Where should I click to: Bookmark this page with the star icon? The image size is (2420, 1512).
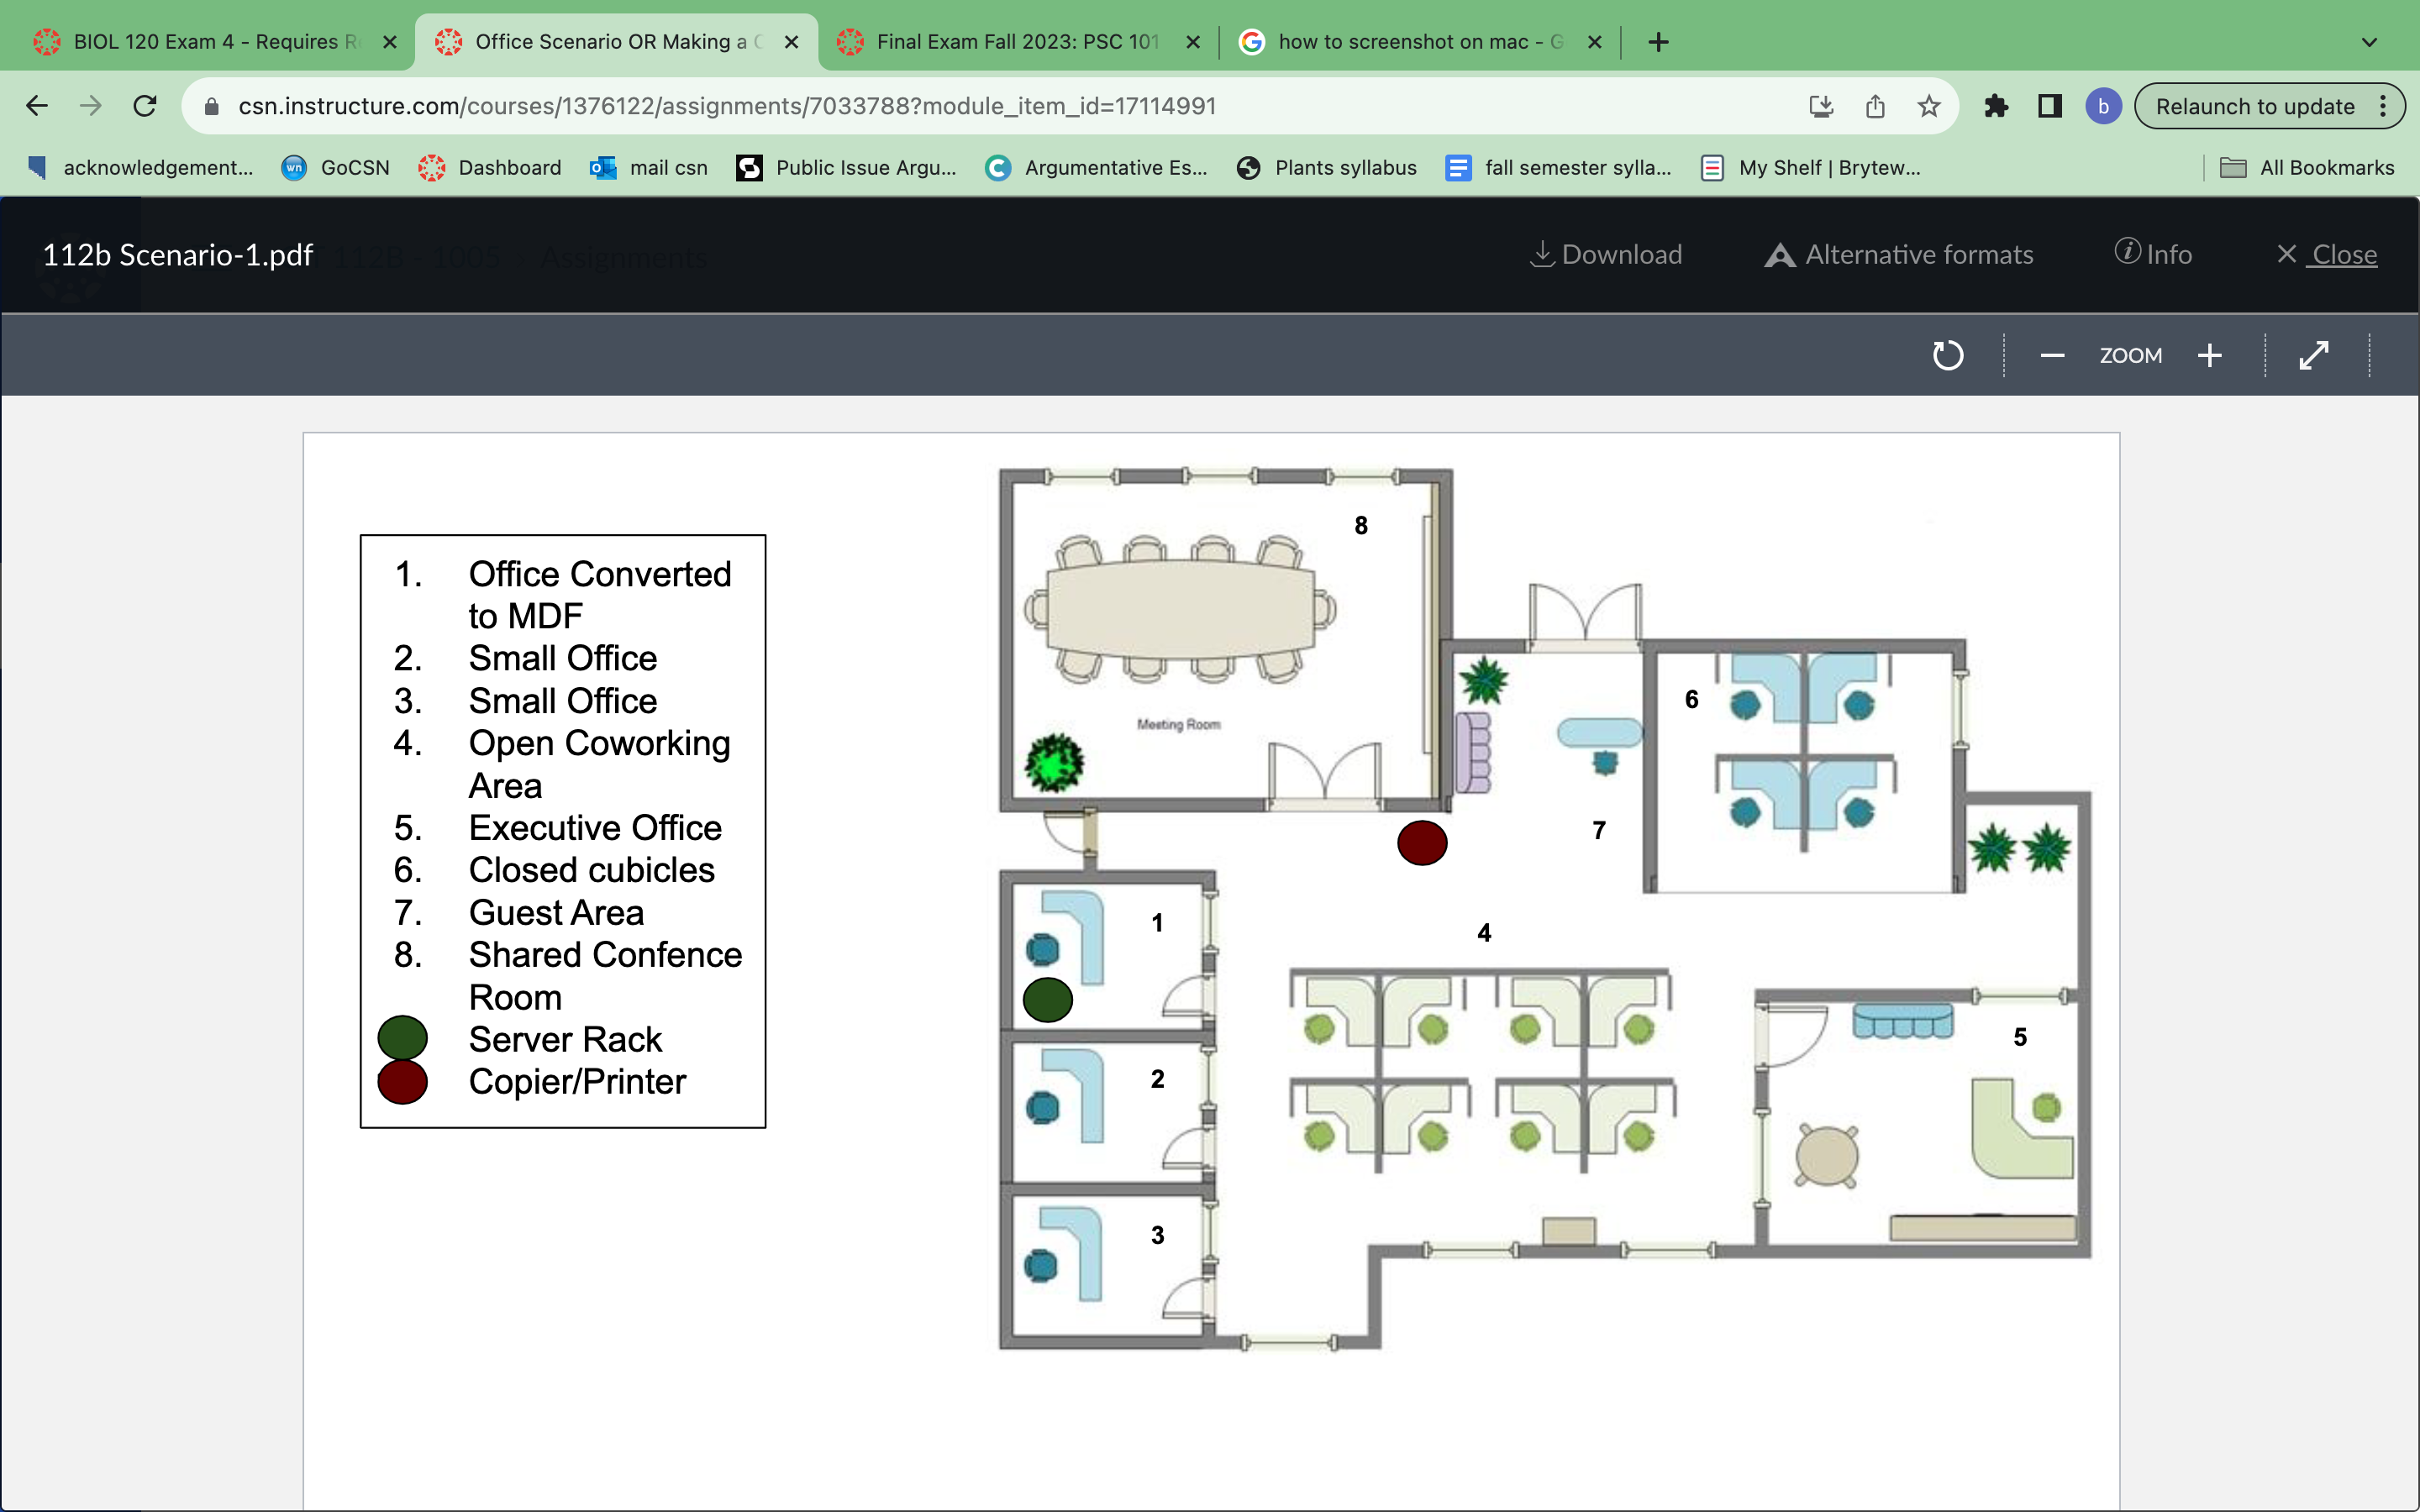[x=1929, y=106]
